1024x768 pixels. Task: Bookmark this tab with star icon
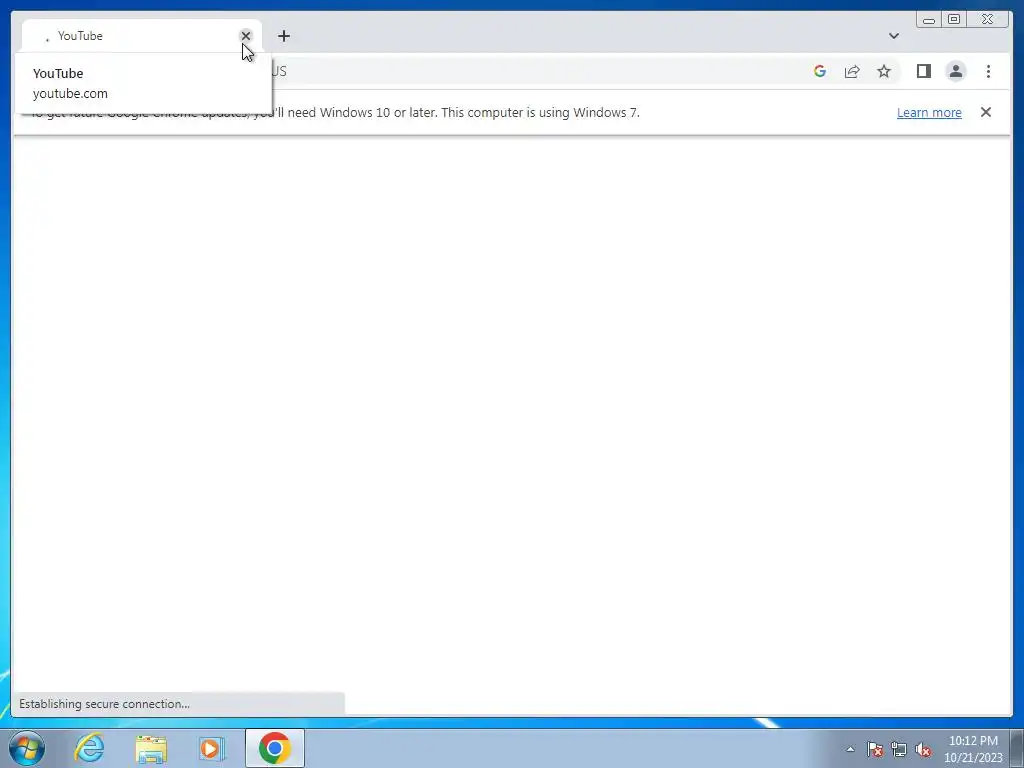[x=884, y=71]
